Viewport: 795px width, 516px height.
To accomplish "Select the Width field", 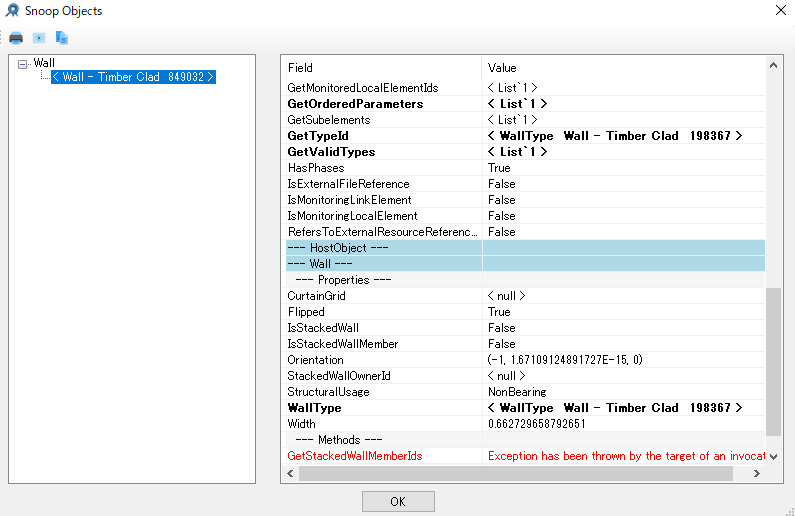I will click(x=301, y=424).
